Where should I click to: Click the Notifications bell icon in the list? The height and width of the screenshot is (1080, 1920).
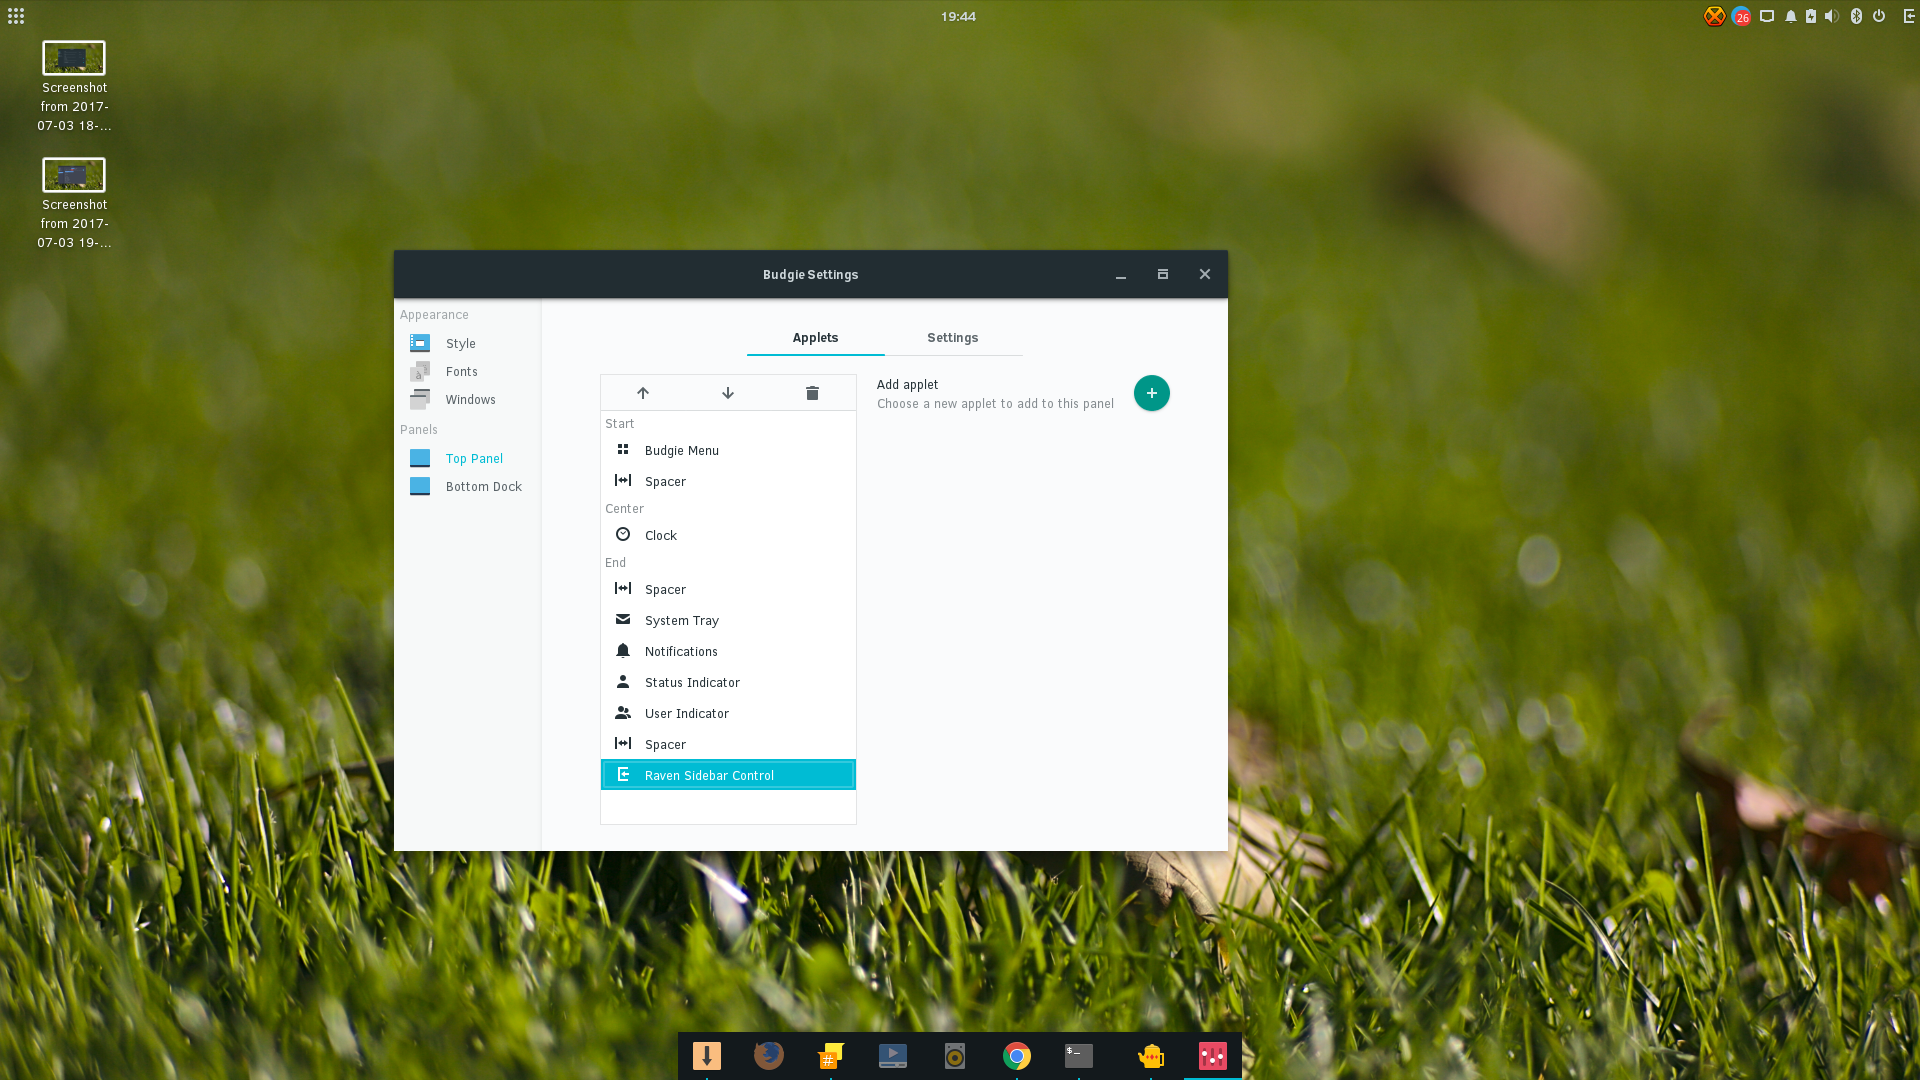point(623,650)
